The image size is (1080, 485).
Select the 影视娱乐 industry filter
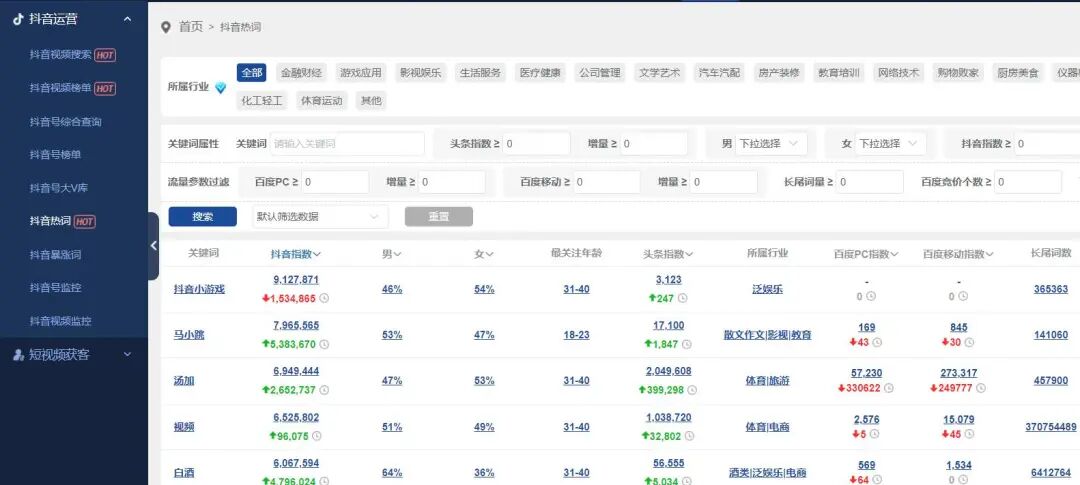(421, 72)
